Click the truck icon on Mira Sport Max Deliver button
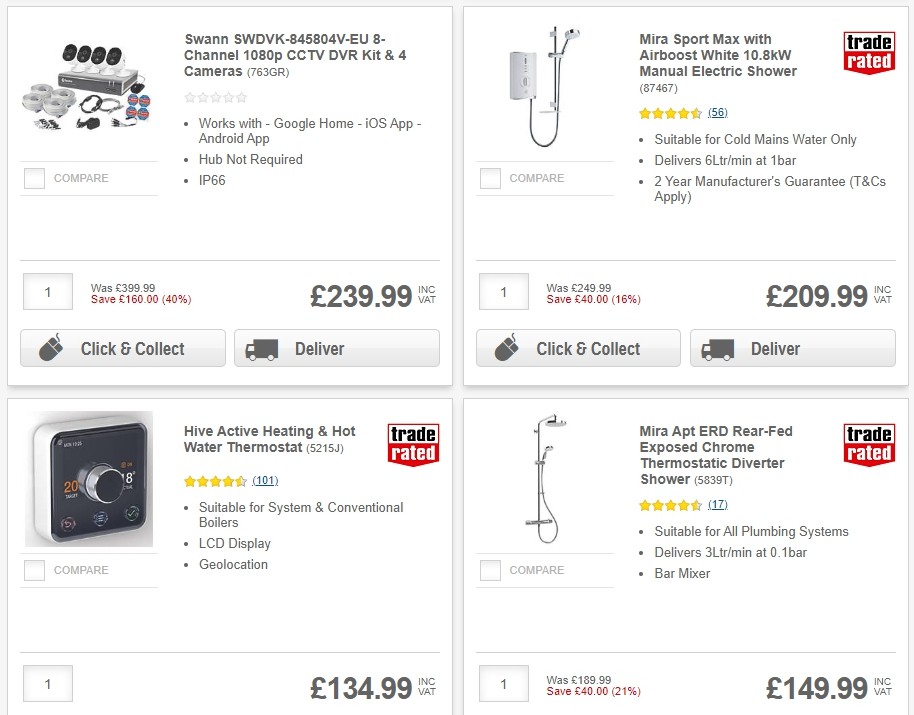This screenshot has height=715, width=914. tap(719, 348)
